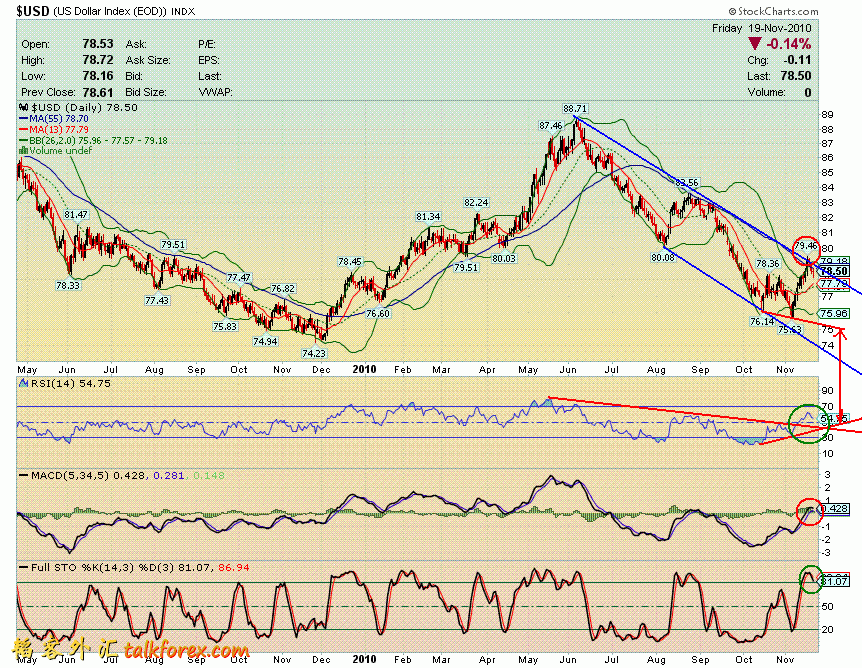Click the 74.23 lowest price label

point(314,353)
